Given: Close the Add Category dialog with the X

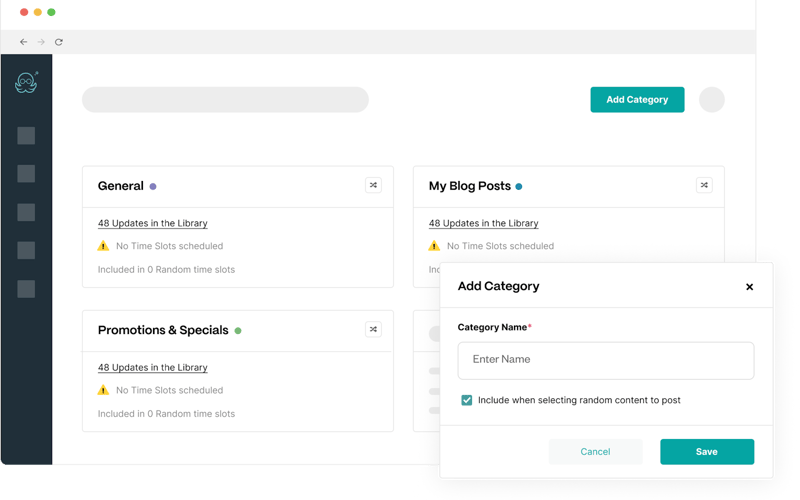Looking at the screenshot, I should (x=749, y=287).
